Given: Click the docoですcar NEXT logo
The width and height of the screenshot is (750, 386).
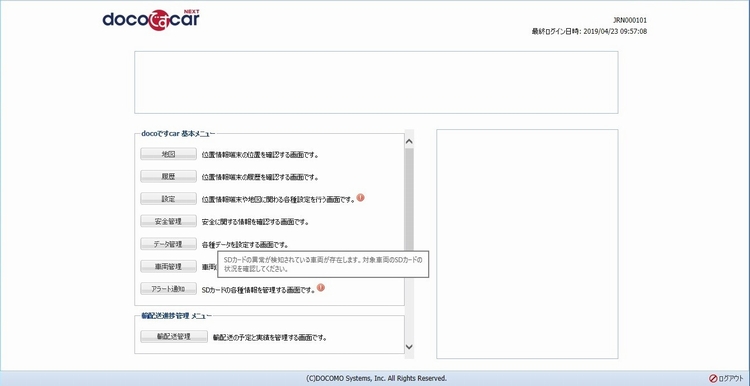Looking at the screenshot, I should point(151,20).
